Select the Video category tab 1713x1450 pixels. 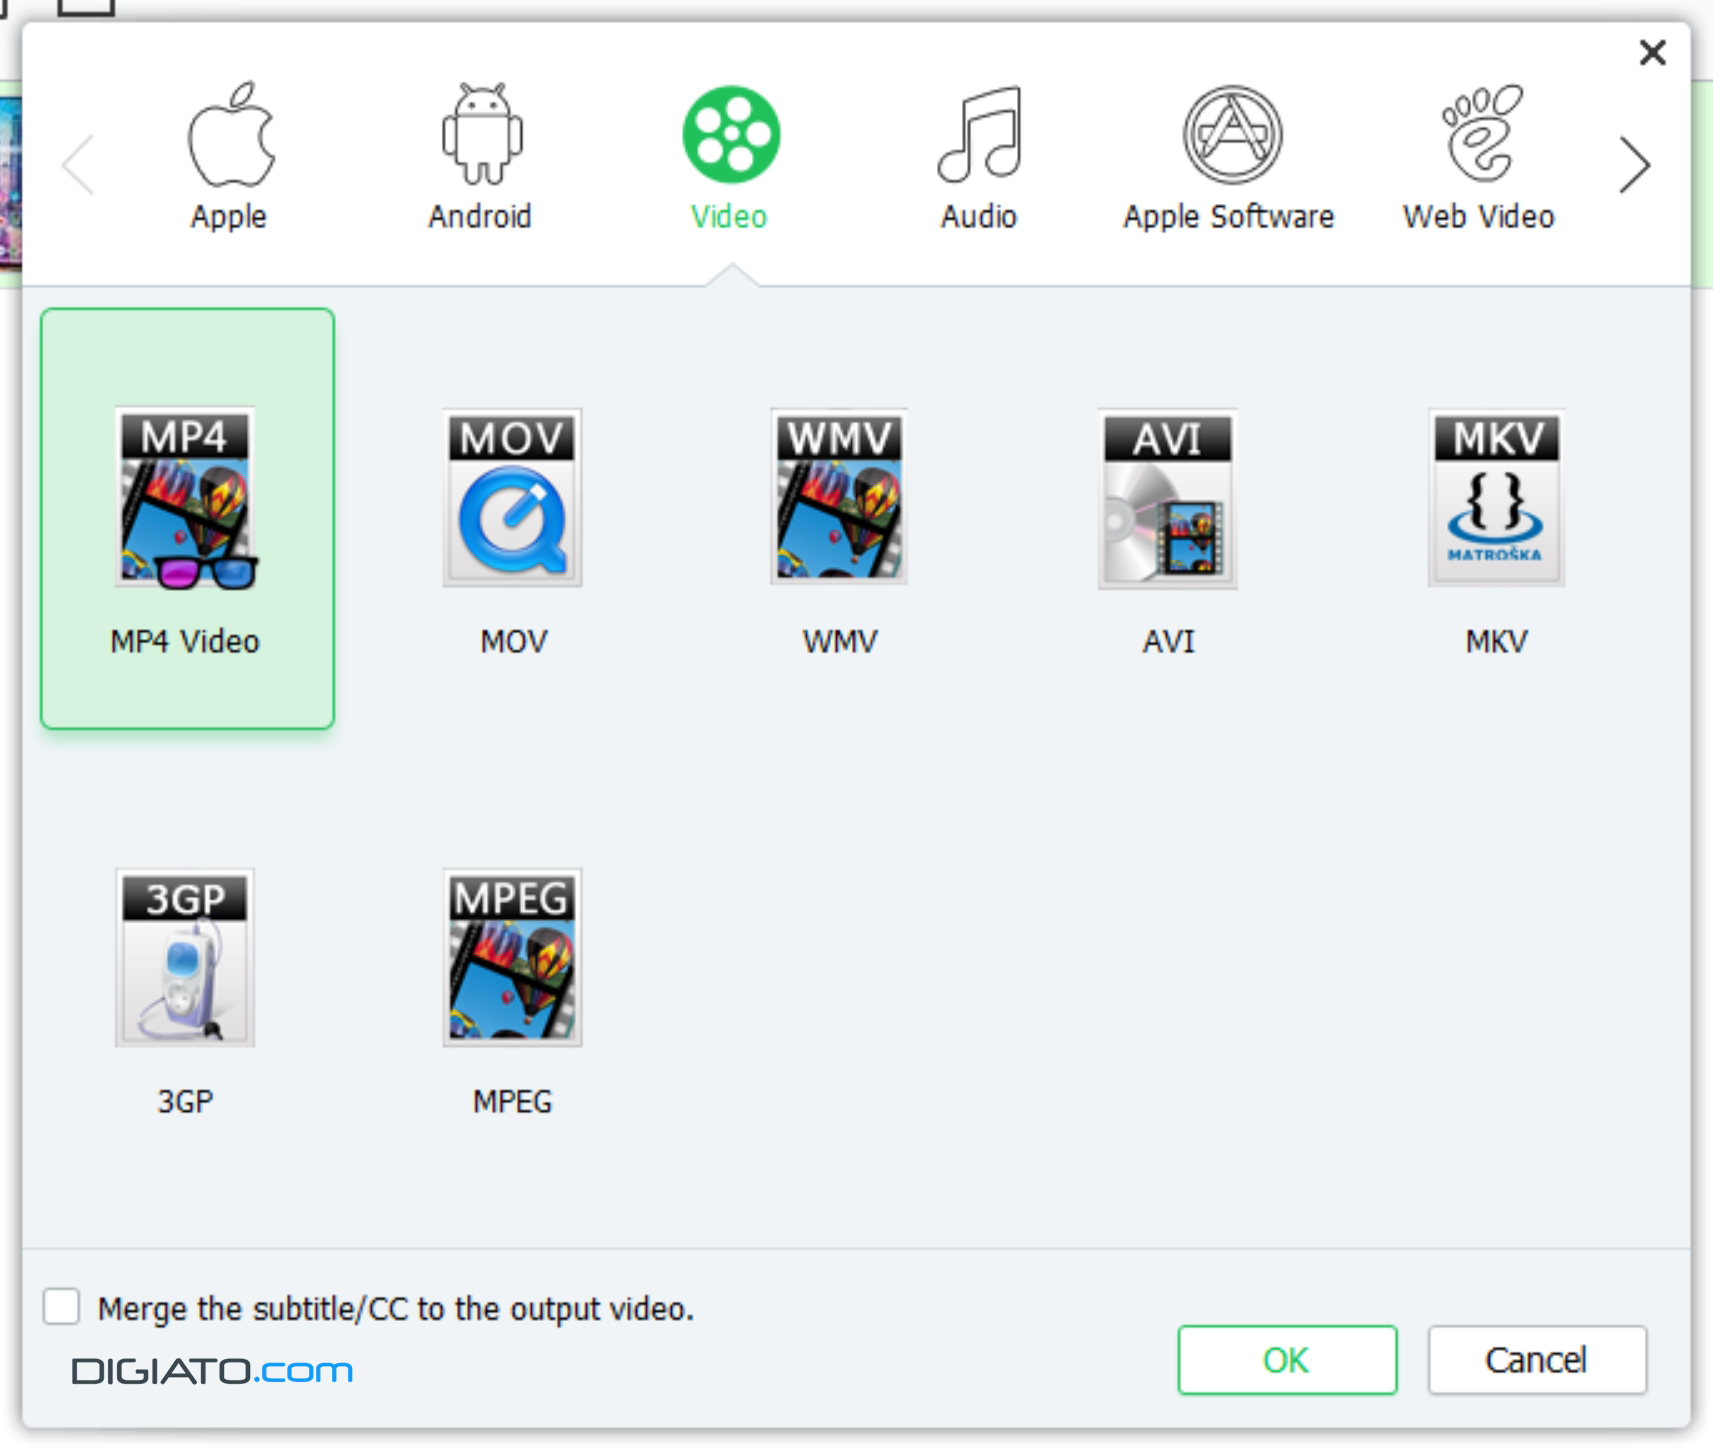(x=730, y=156)
